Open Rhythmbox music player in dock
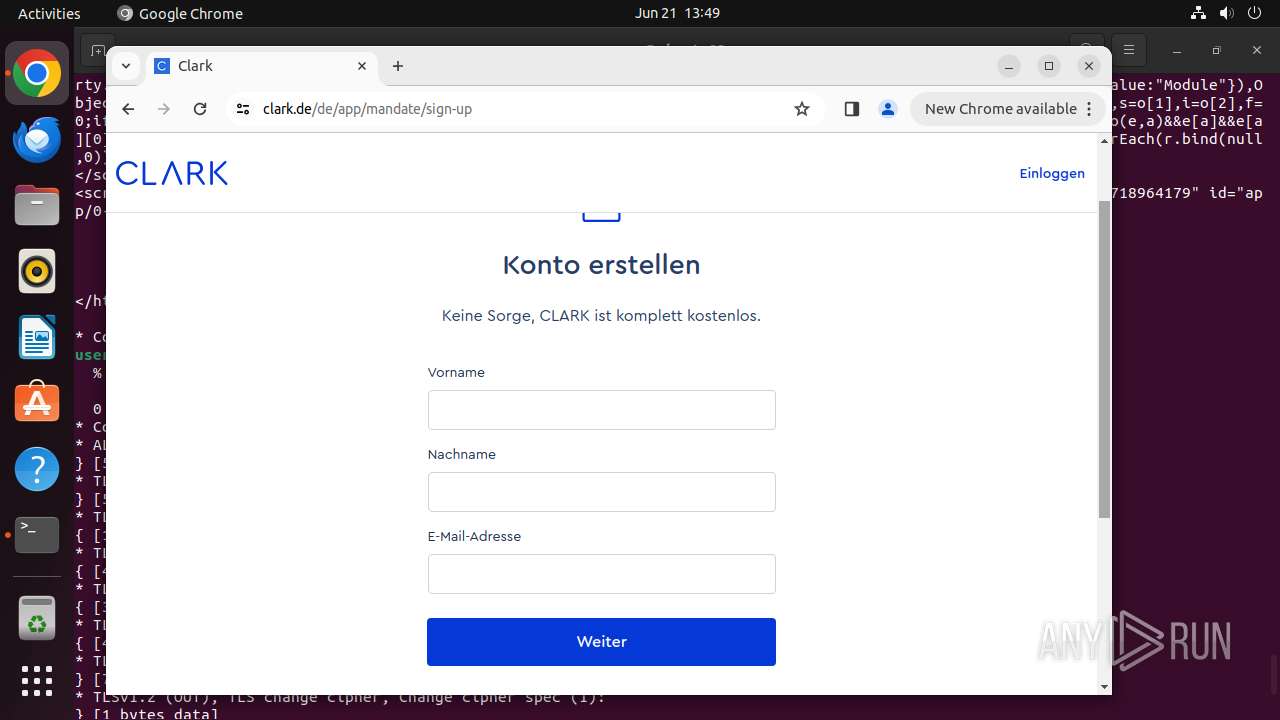This screenshot has width=1280, height=720. point(37,272)
